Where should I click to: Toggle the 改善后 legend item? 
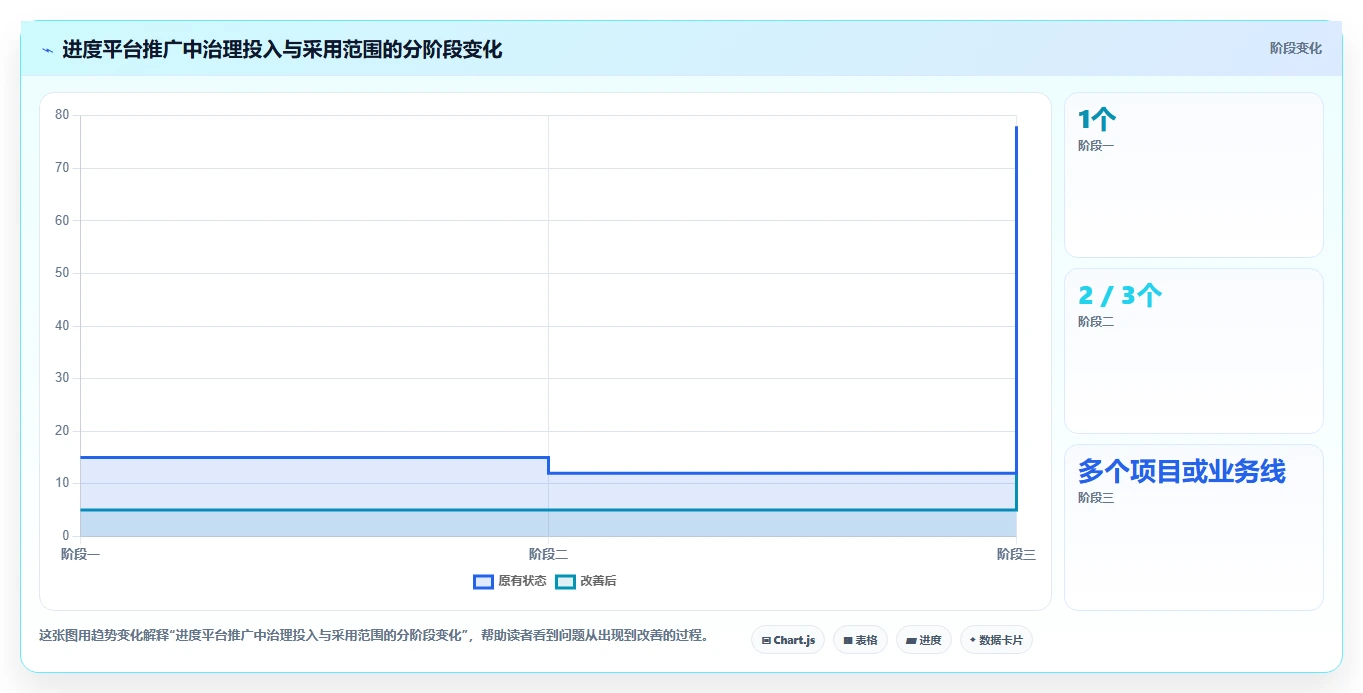[586, 581]
